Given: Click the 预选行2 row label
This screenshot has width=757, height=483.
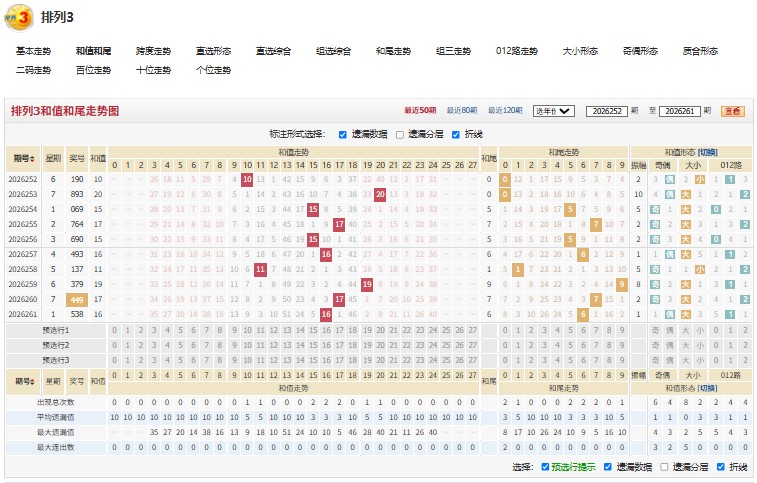Looking at the screenshot, I should coord(56,346).
